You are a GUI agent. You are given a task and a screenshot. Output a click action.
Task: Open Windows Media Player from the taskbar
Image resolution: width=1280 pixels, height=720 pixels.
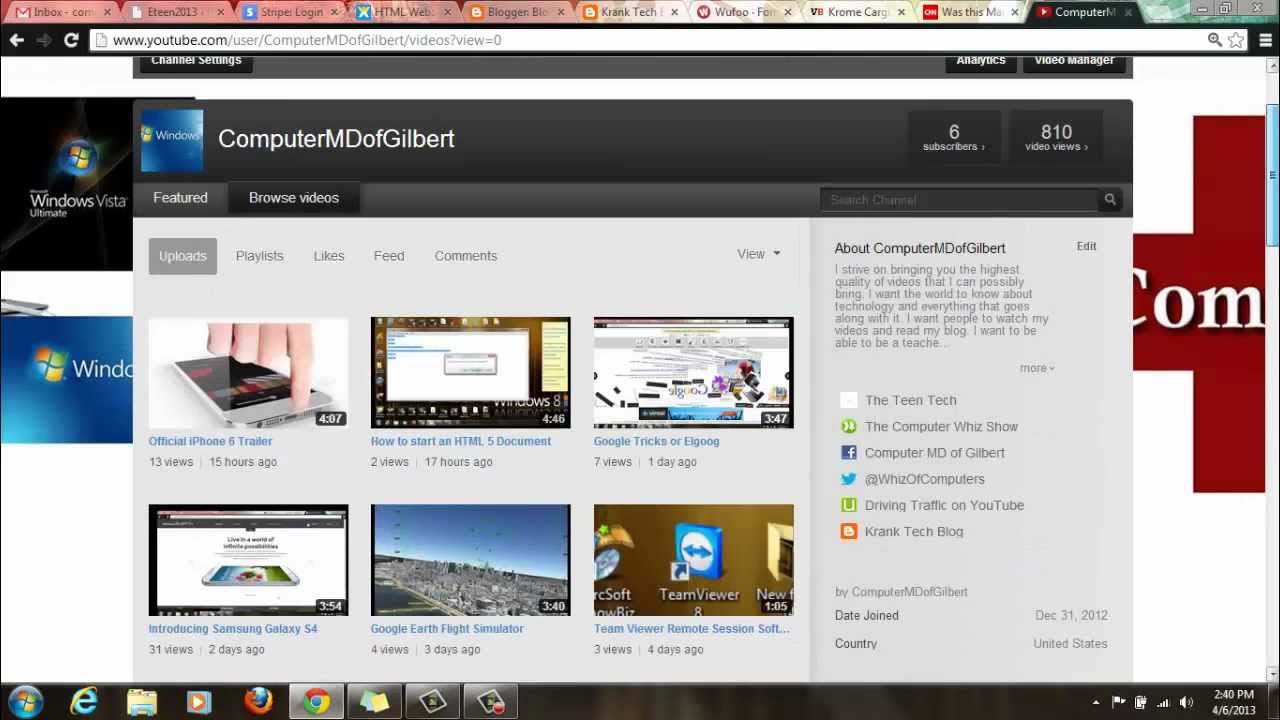[199, 702]
